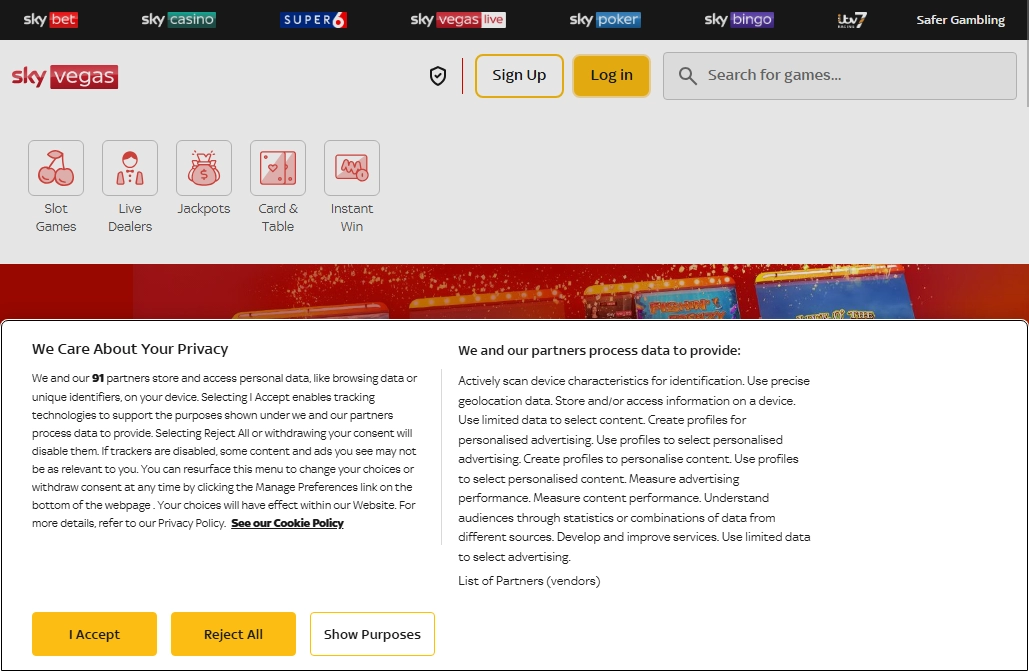Open the Sky Bet logo link
Viewport: 1029px width, 672px height.
51,20
